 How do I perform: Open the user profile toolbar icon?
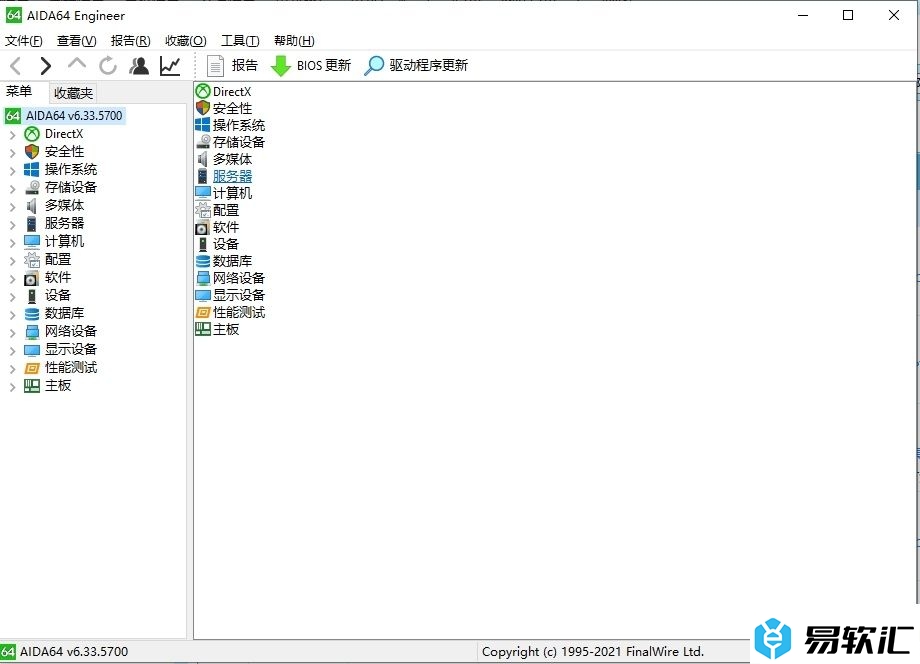point(139,66)
